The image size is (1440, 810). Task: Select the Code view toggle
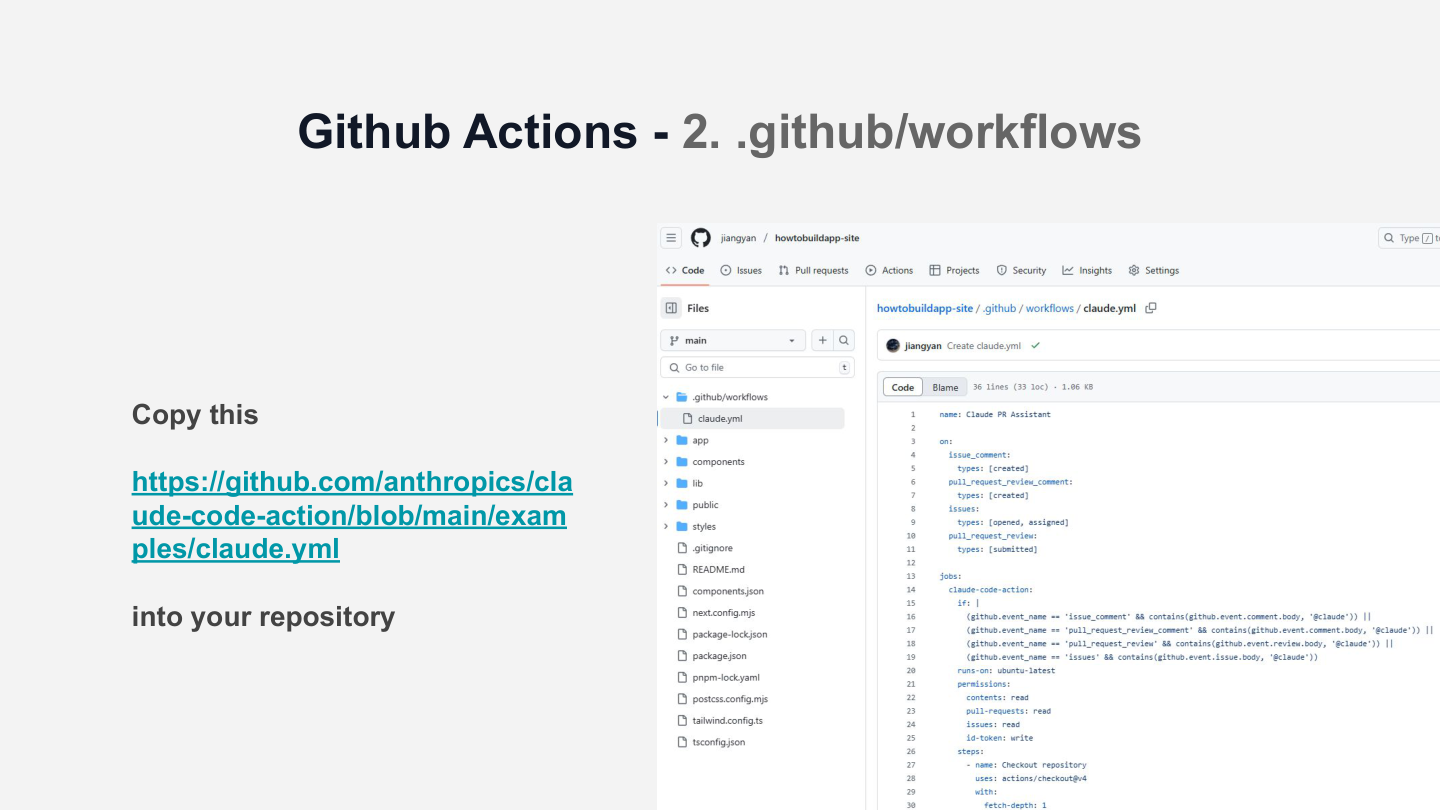[903, 387]
